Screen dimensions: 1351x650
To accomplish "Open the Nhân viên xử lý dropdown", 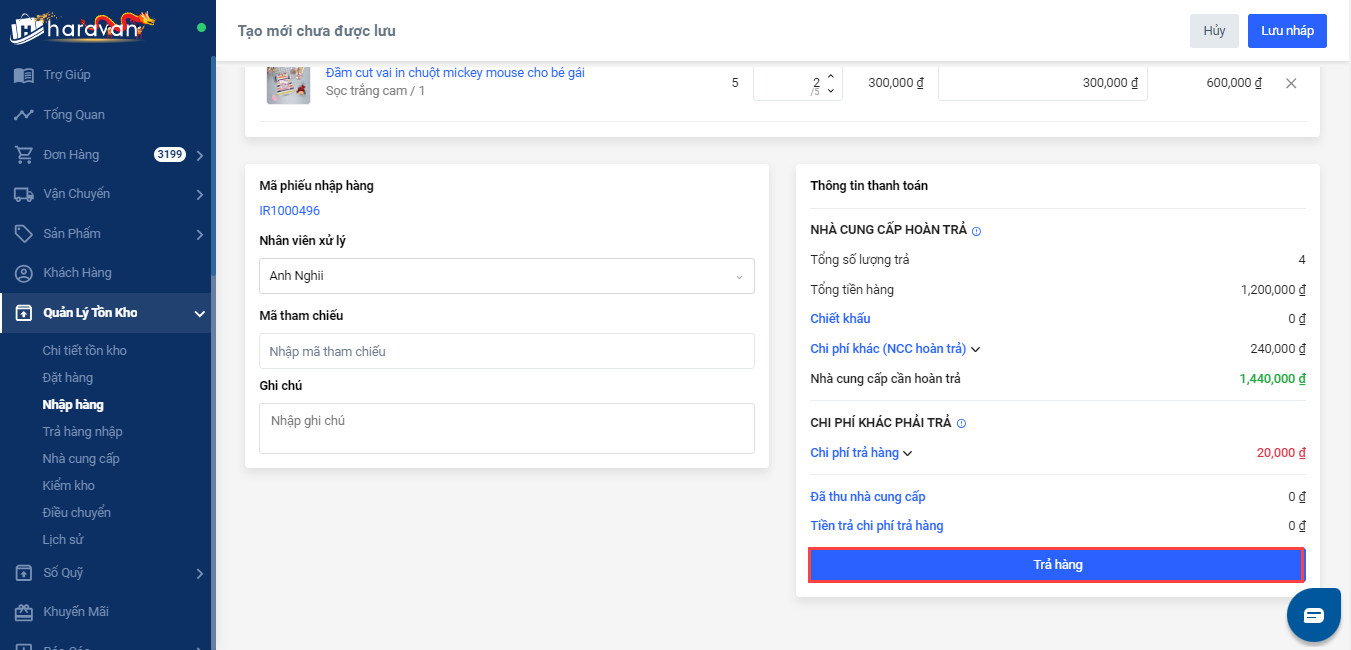I will pos(506,276).
